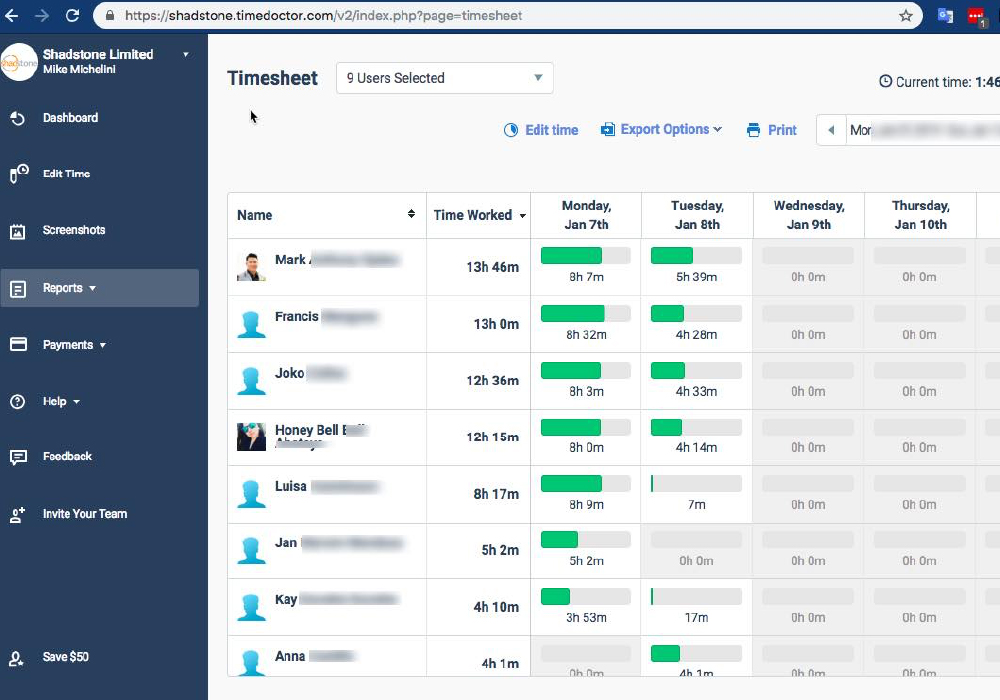
Task: Click the Save $50 link
Action: click(65, 657)
